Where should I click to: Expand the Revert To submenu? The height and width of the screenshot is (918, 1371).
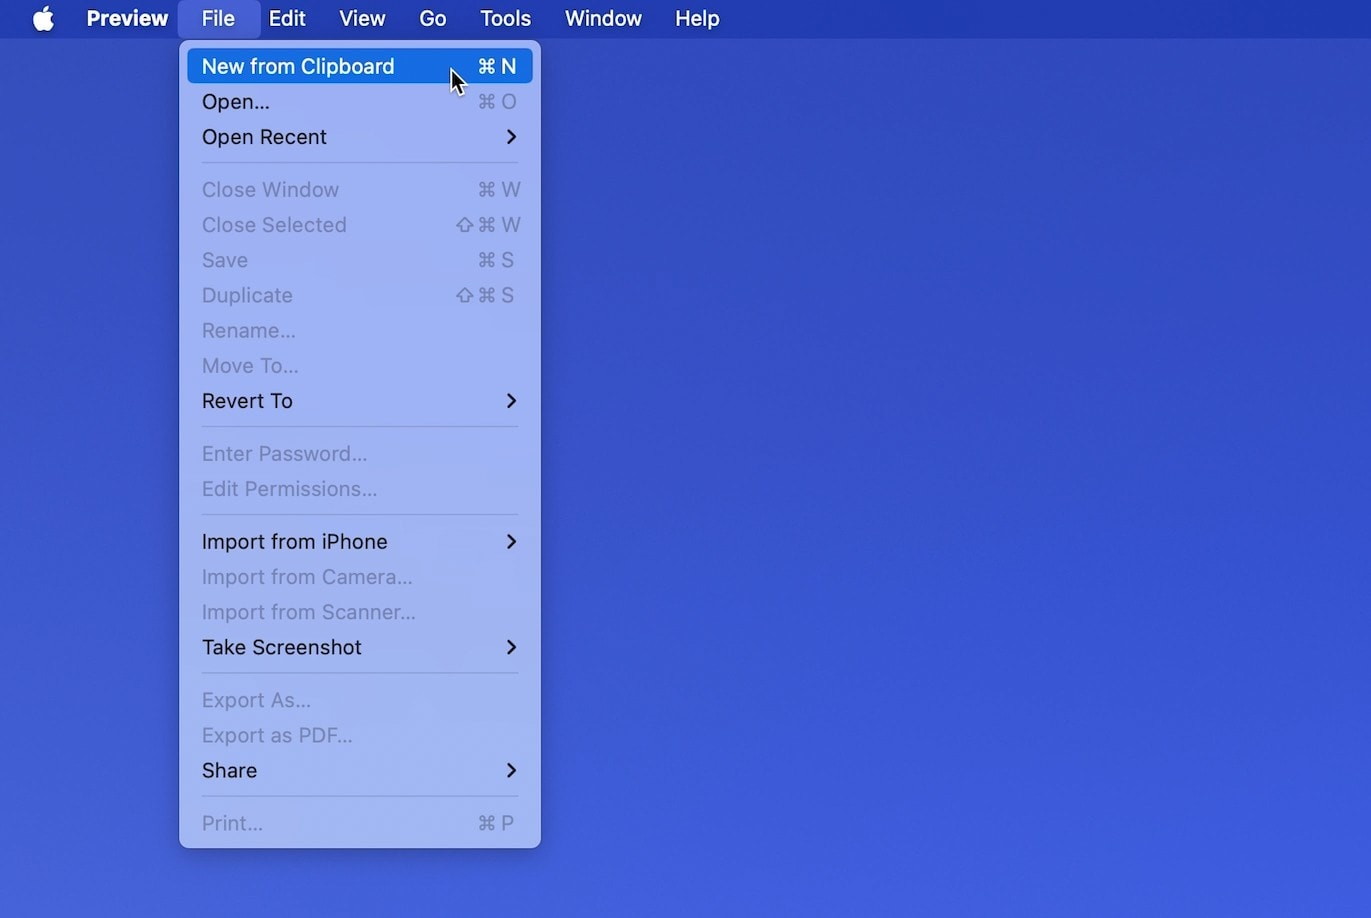pyautogui.click(x=360, y=401)
